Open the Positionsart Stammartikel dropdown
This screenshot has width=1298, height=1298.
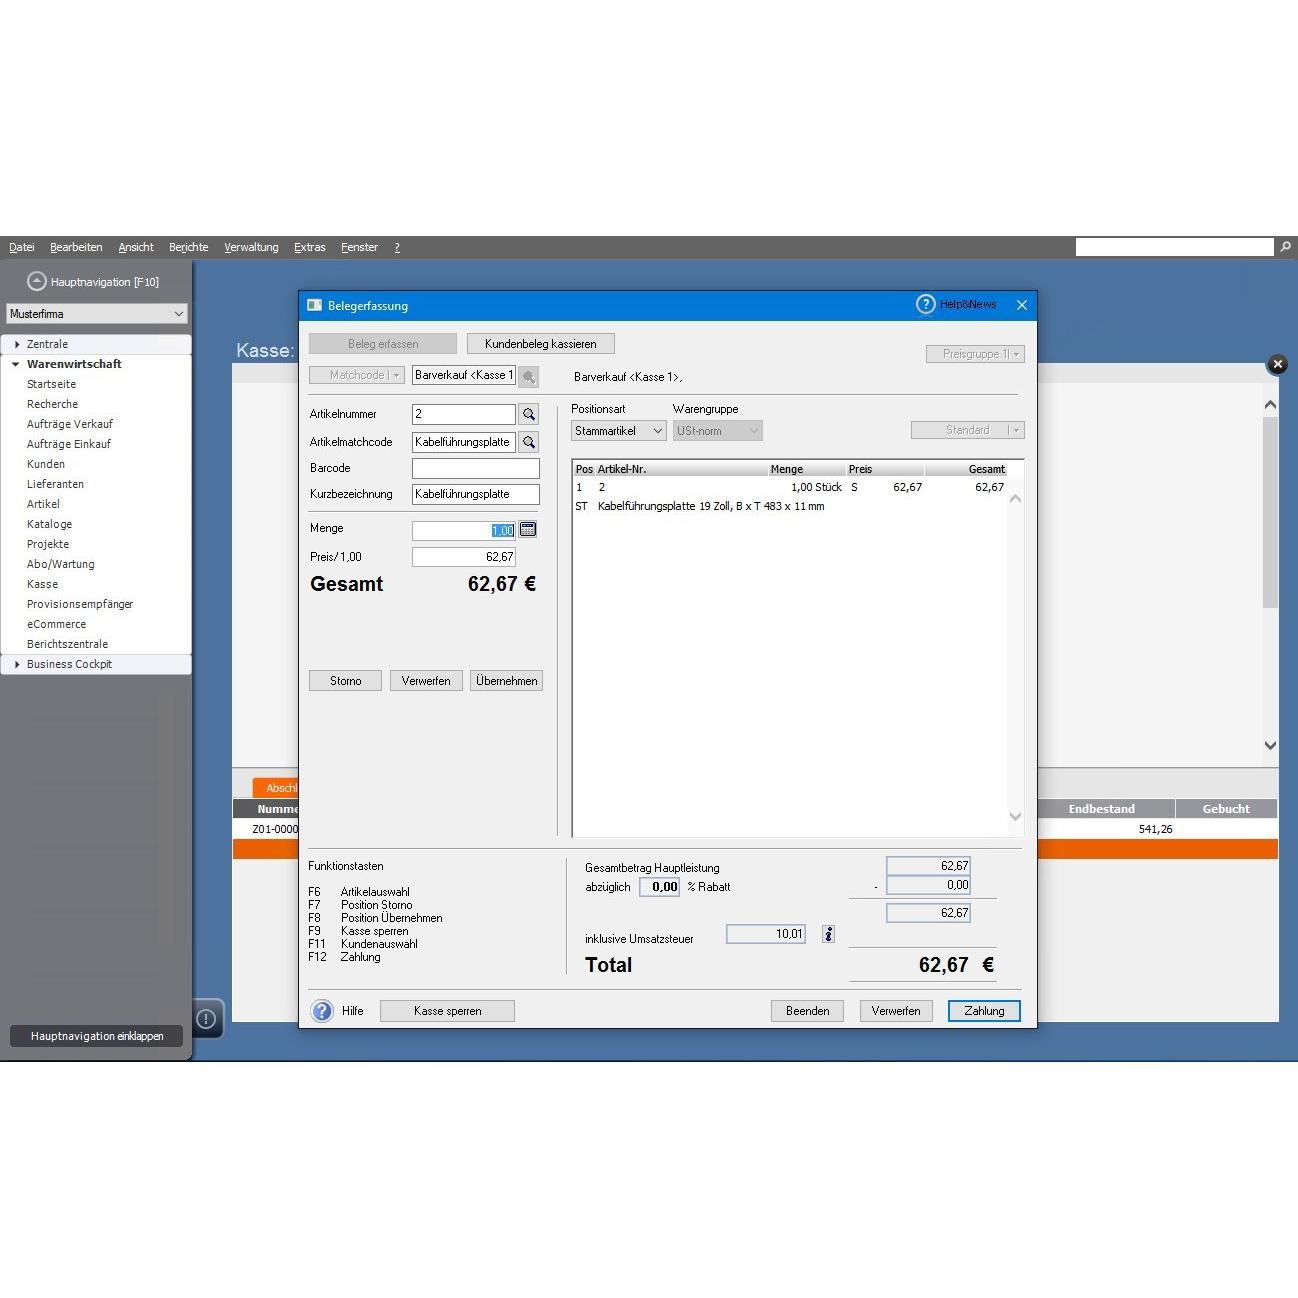(619, 431)
